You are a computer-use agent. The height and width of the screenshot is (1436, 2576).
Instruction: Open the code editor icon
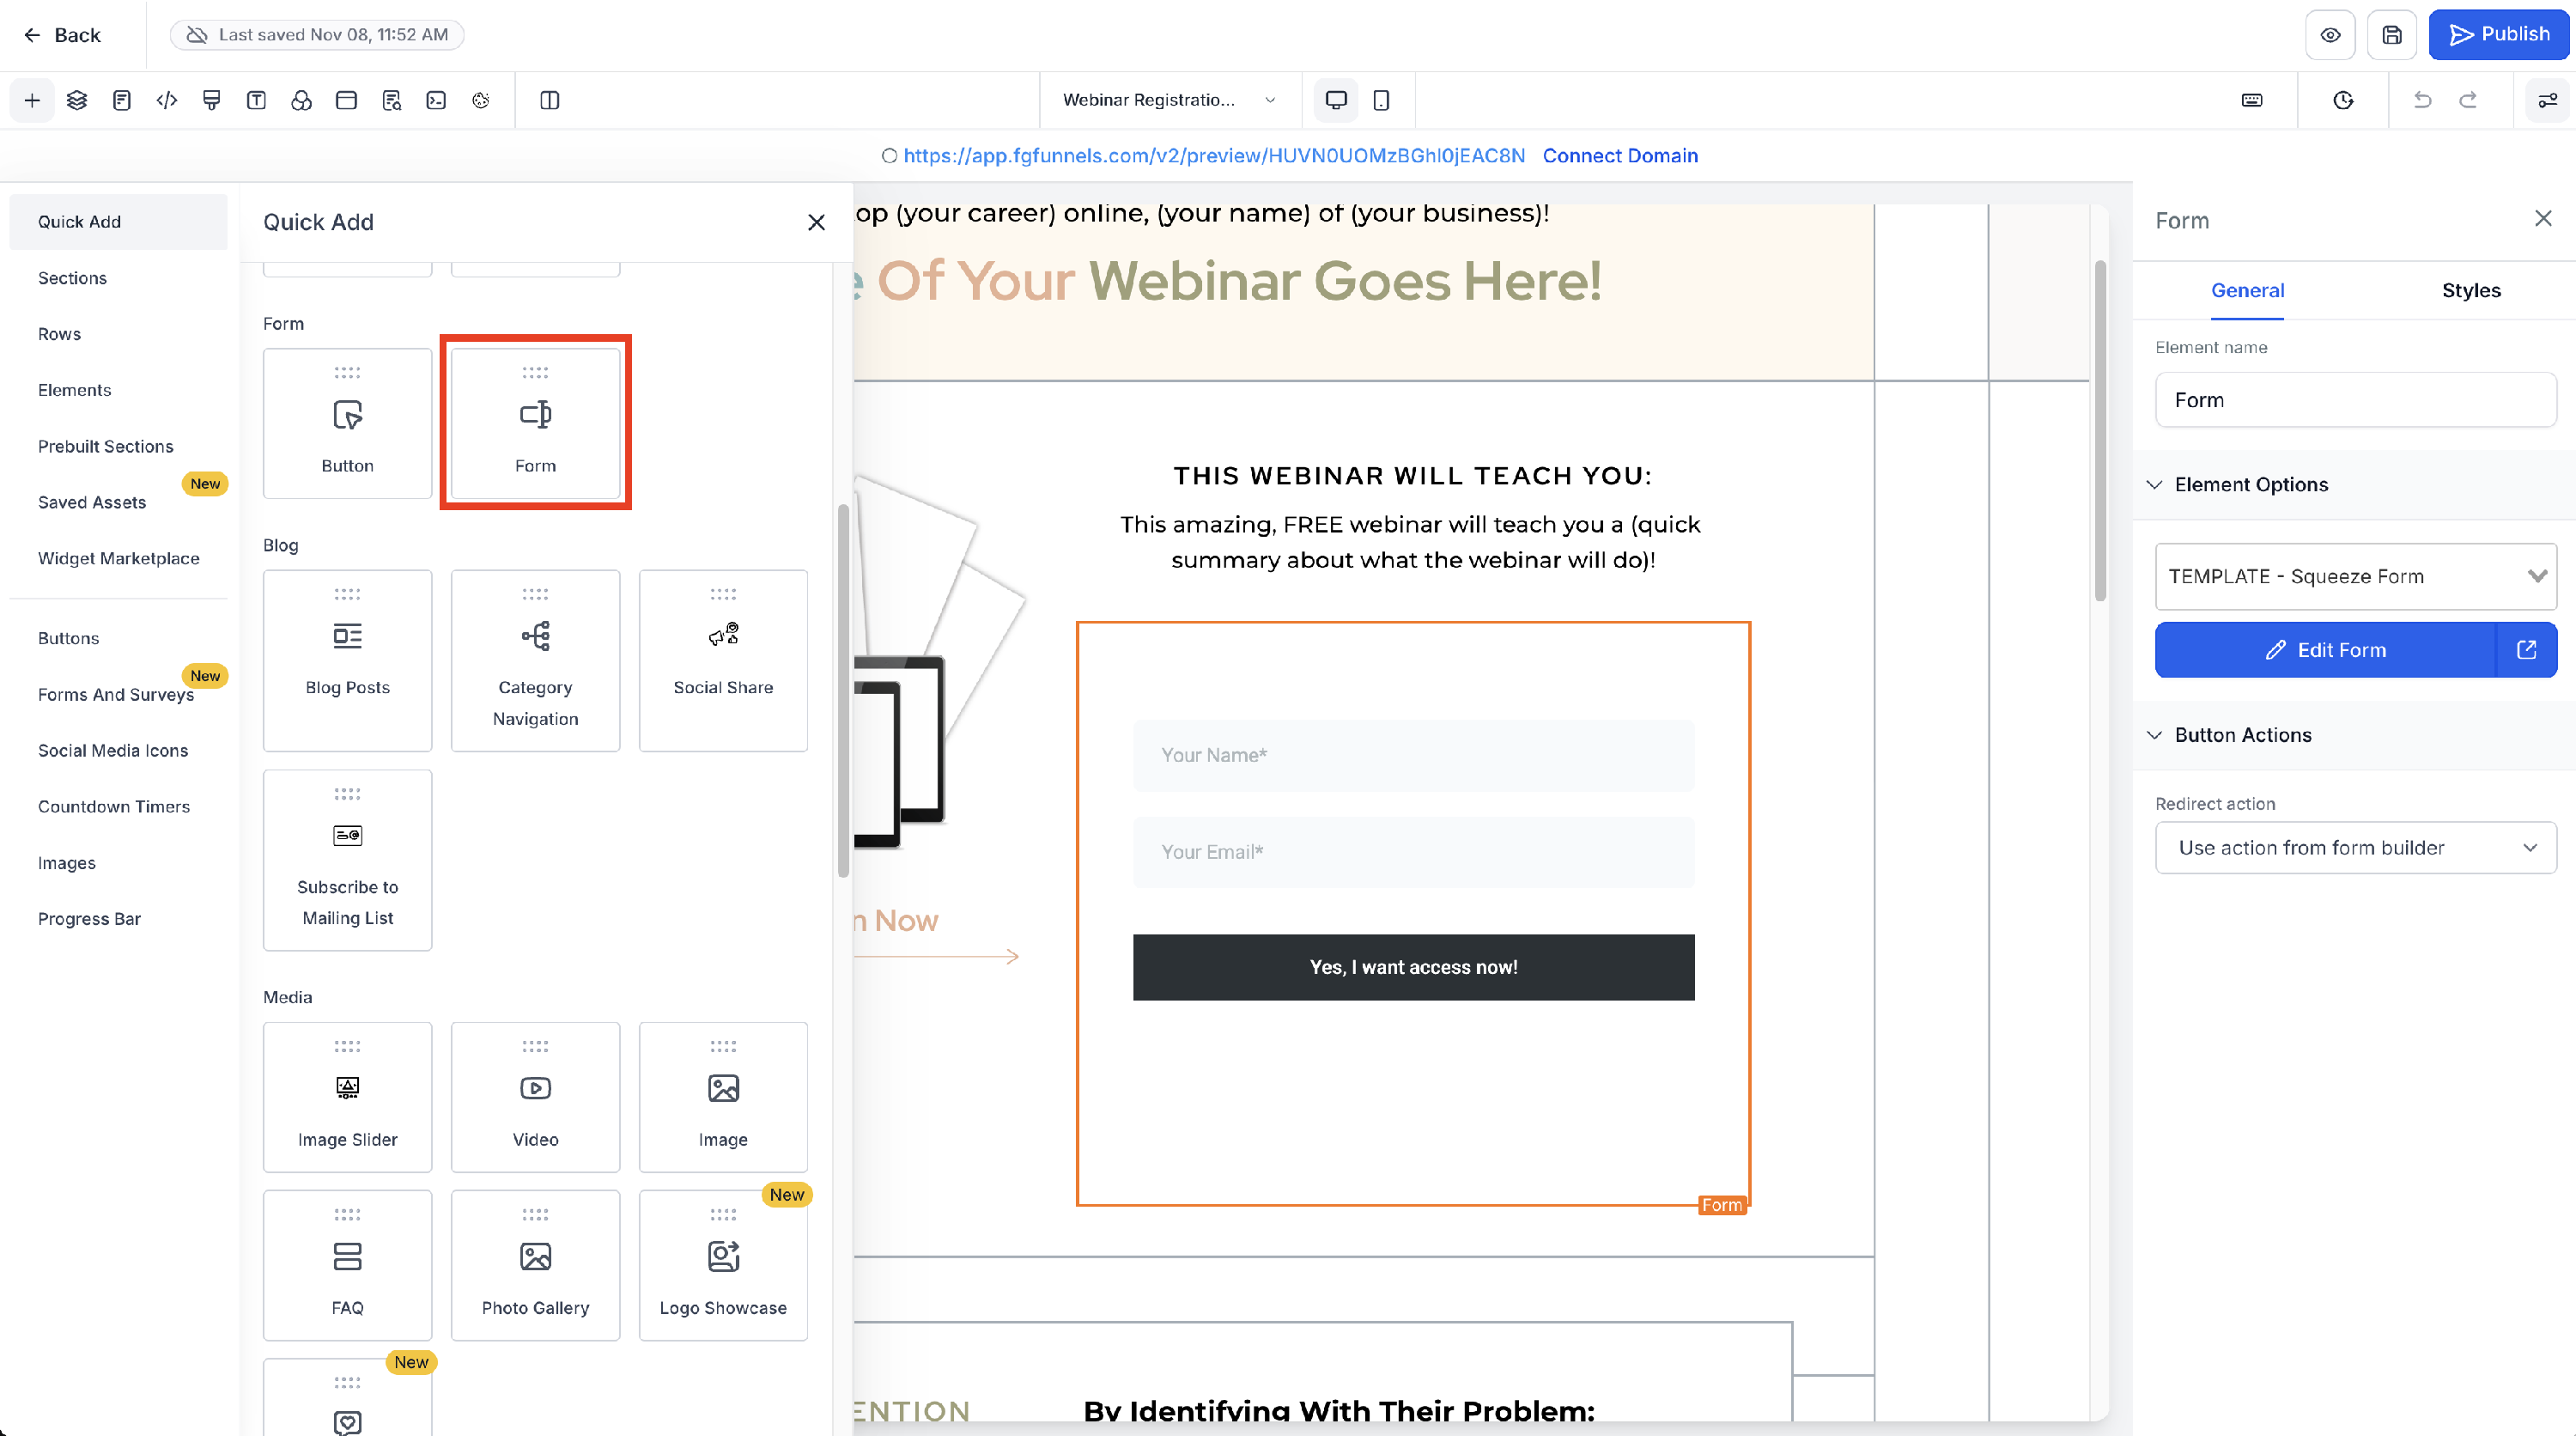tap(166, 100)
